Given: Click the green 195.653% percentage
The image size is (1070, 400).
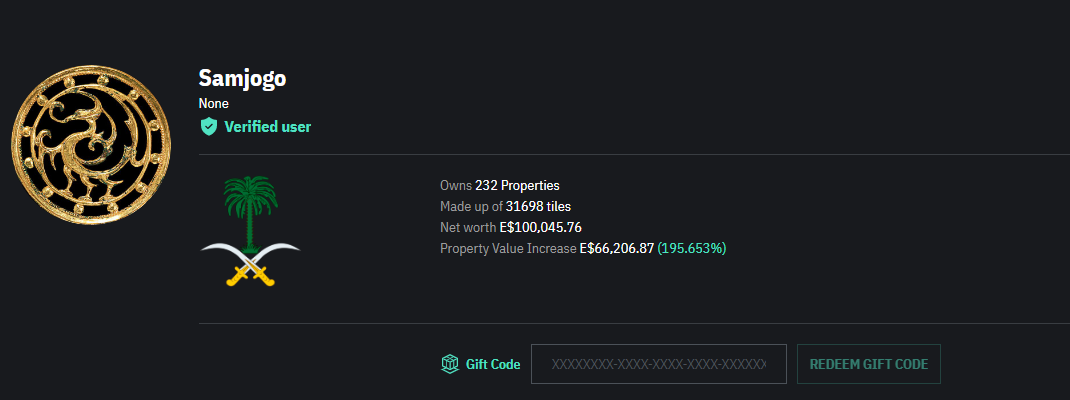Looking at the screenshot, I should [692, 248].
